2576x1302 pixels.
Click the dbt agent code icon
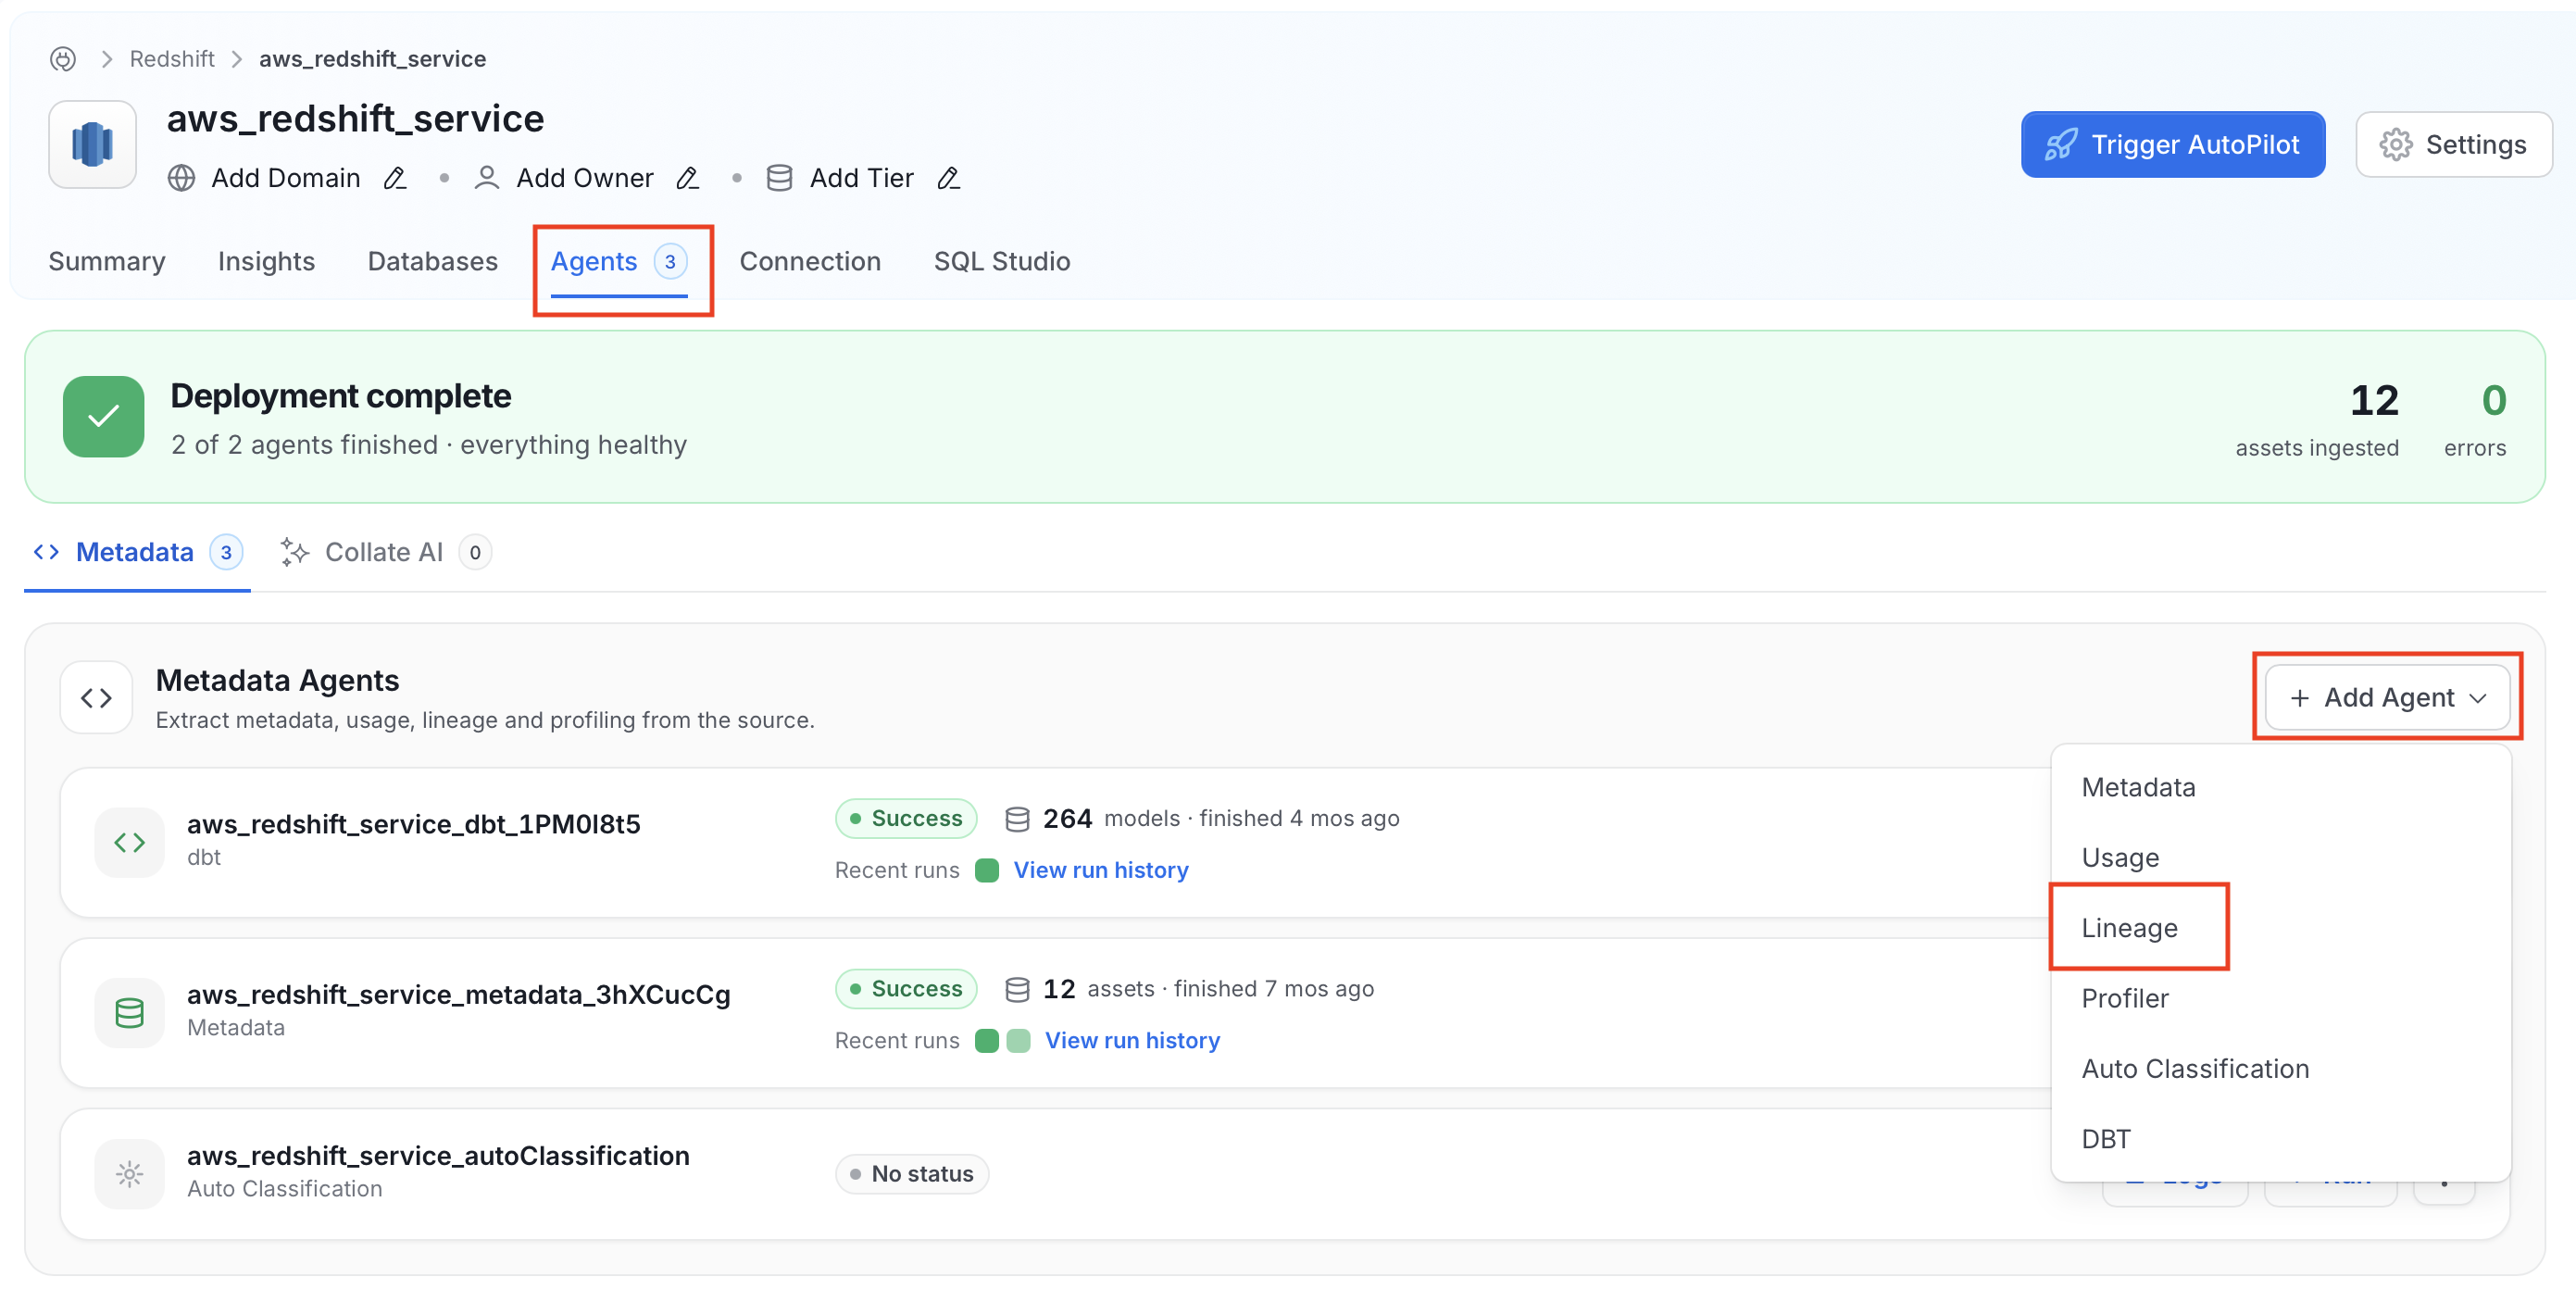129,843
